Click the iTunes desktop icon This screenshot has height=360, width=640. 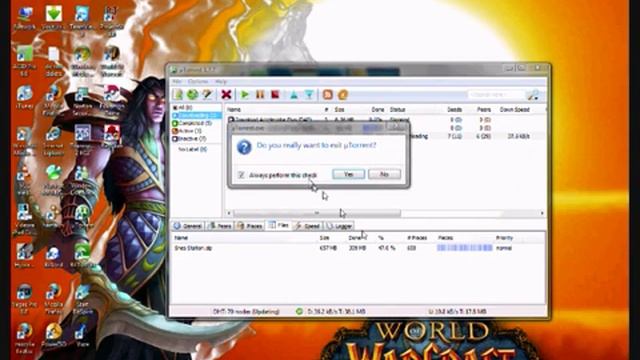coord(24,98)
